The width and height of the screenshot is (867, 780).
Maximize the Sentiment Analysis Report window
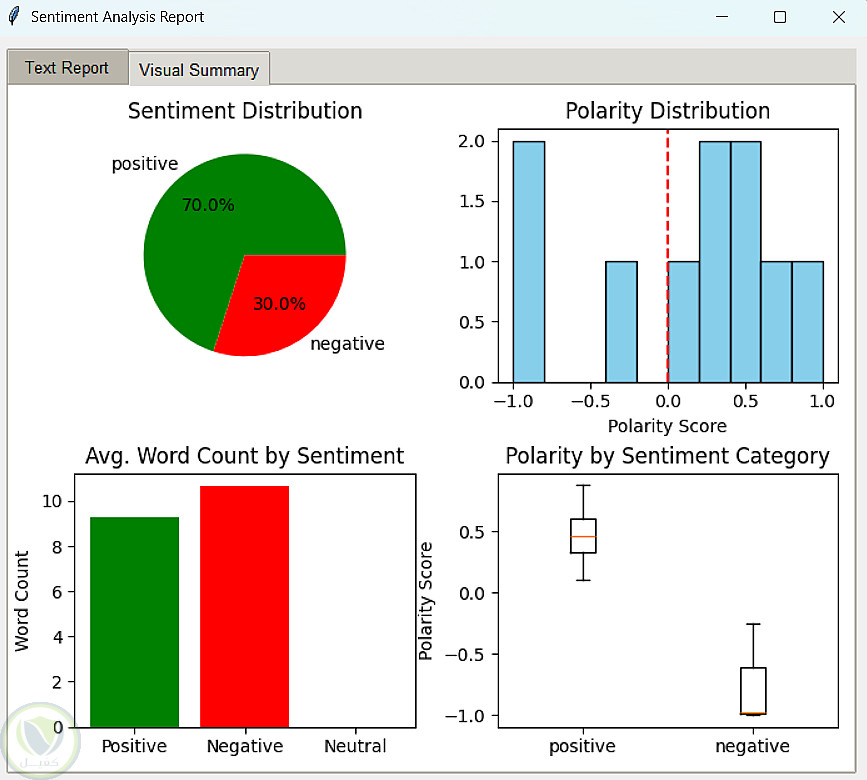click(x=780, y=17)
